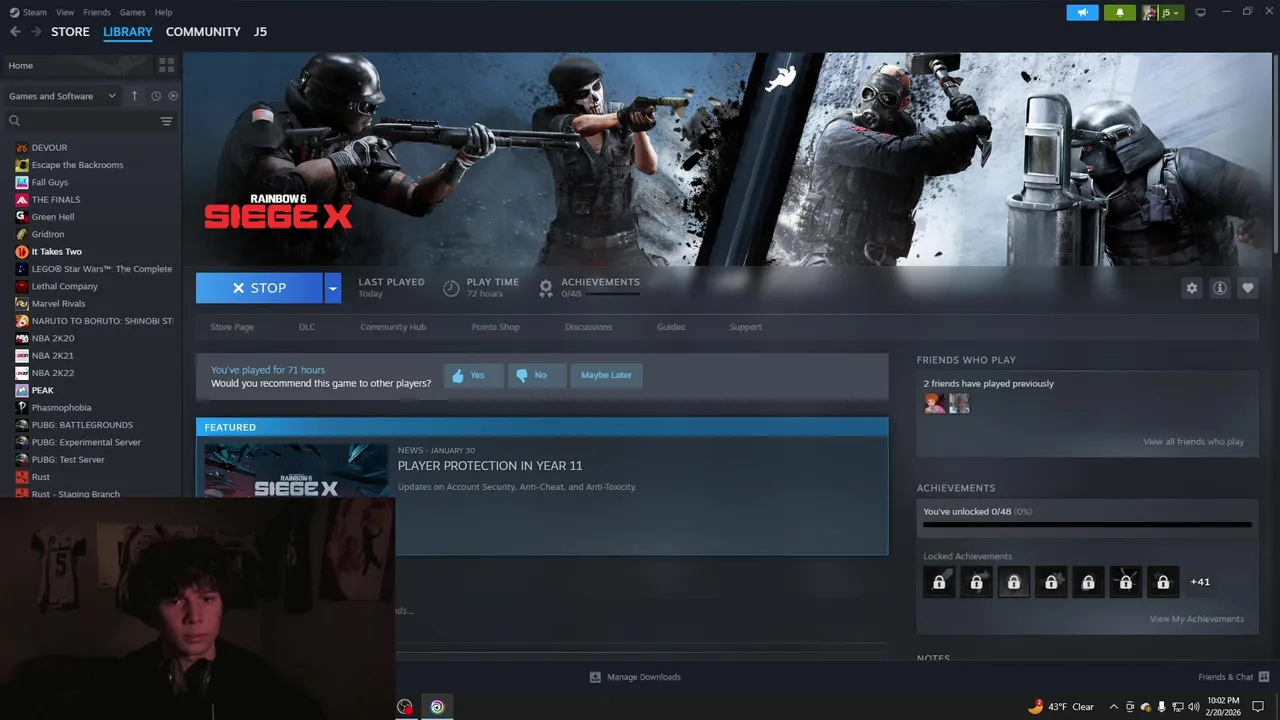Click the game info icon

1219,288
